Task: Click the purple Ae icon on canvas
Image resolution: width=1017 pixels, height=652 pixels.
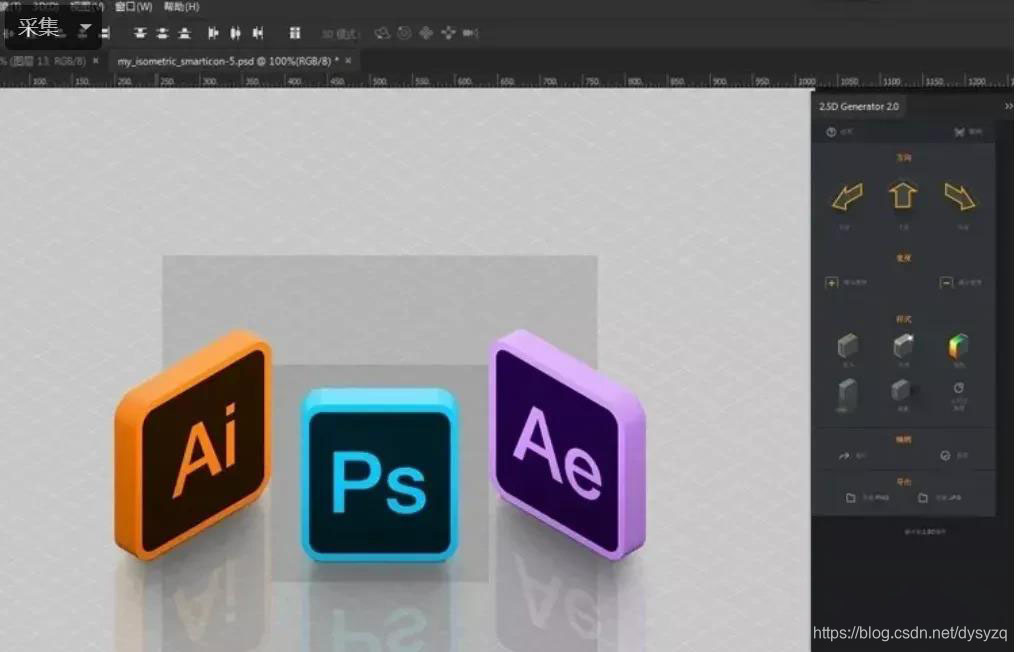Action: pyautogui.click(x=567, y=445)
